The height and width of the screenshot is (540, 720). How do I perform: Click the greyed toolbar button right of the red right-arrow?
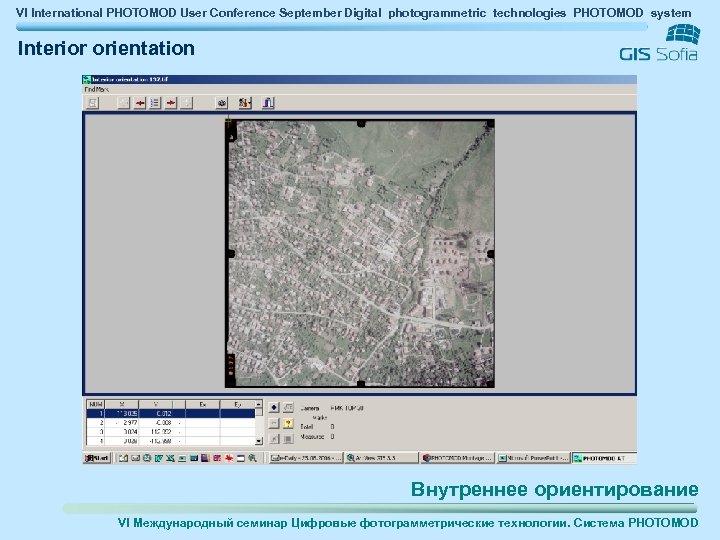click(186, 103)
